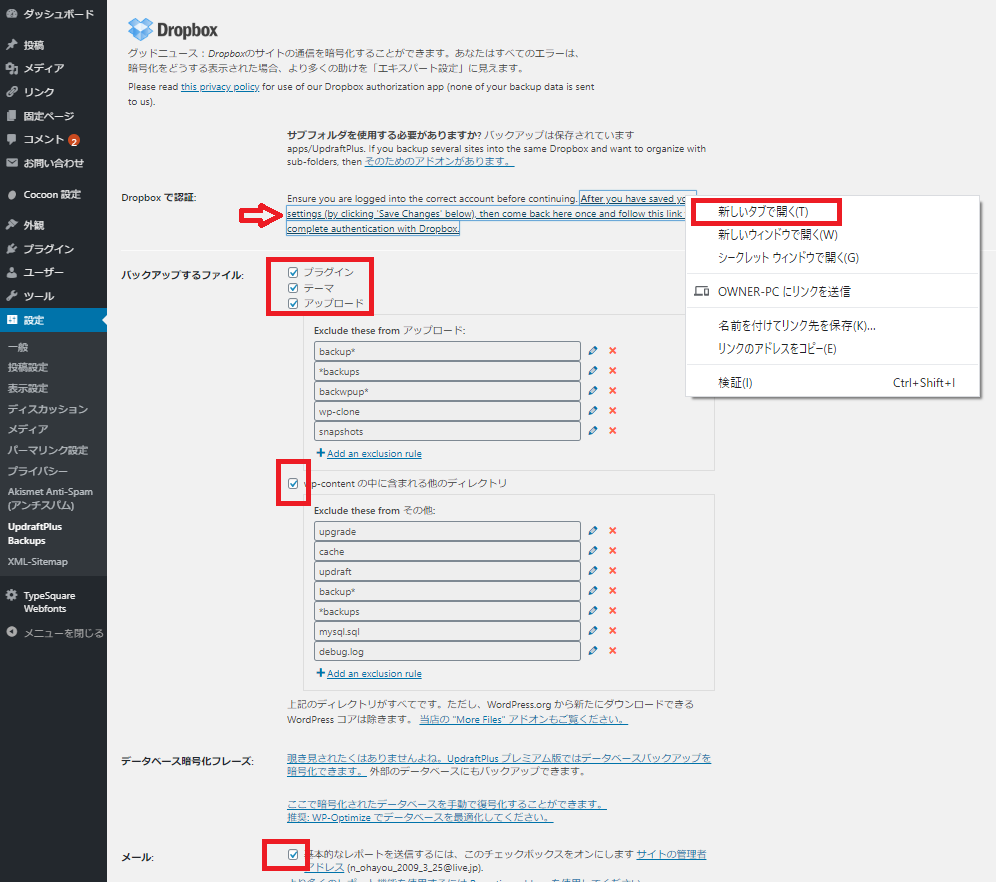Toggle the テーマ backup checkbox
The height and width of the screenshot is (882, 996).
coord(293,288)
